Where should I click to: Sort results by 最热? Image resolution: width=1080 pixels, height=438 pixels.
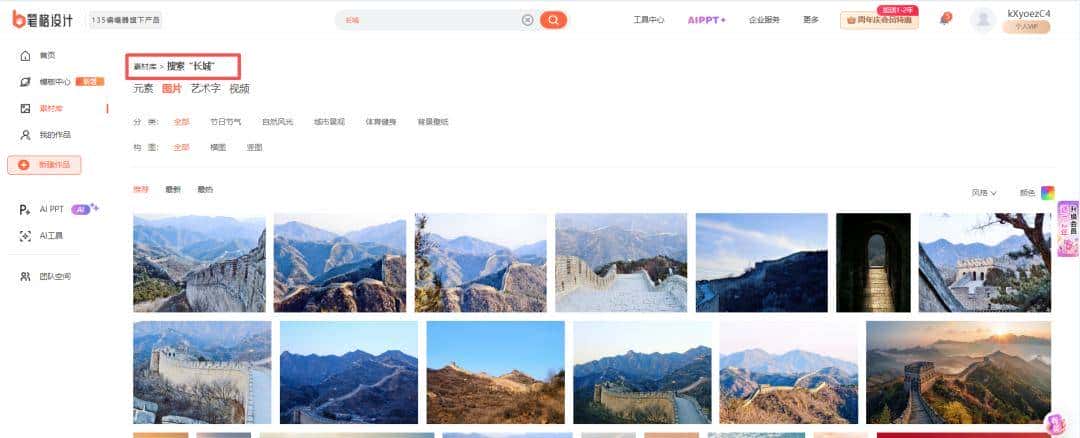[205, 189]
